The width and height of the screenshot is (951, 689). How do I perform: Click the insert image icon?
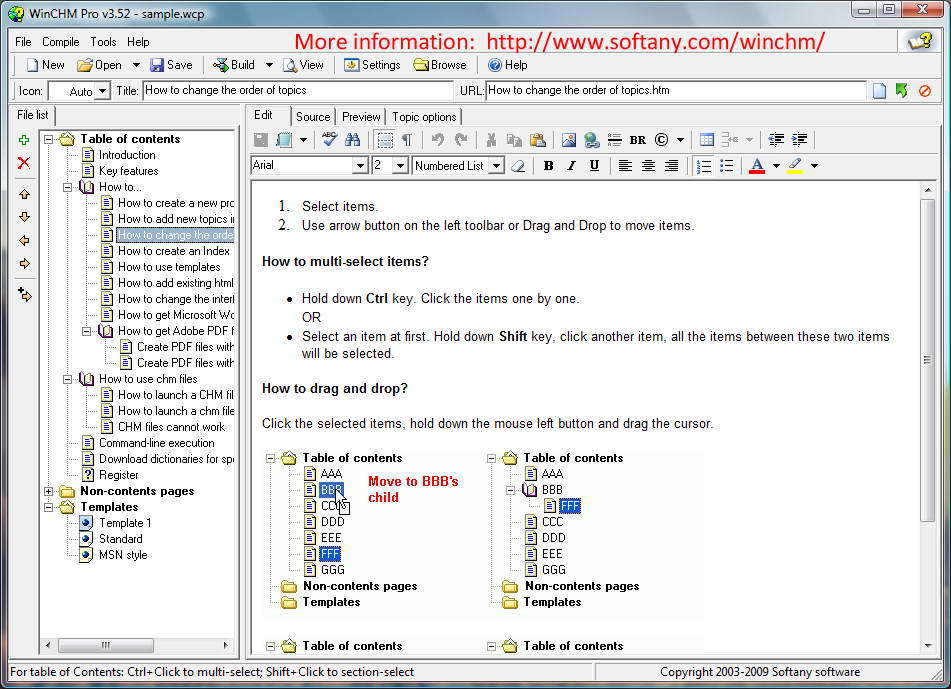point(568,140)
